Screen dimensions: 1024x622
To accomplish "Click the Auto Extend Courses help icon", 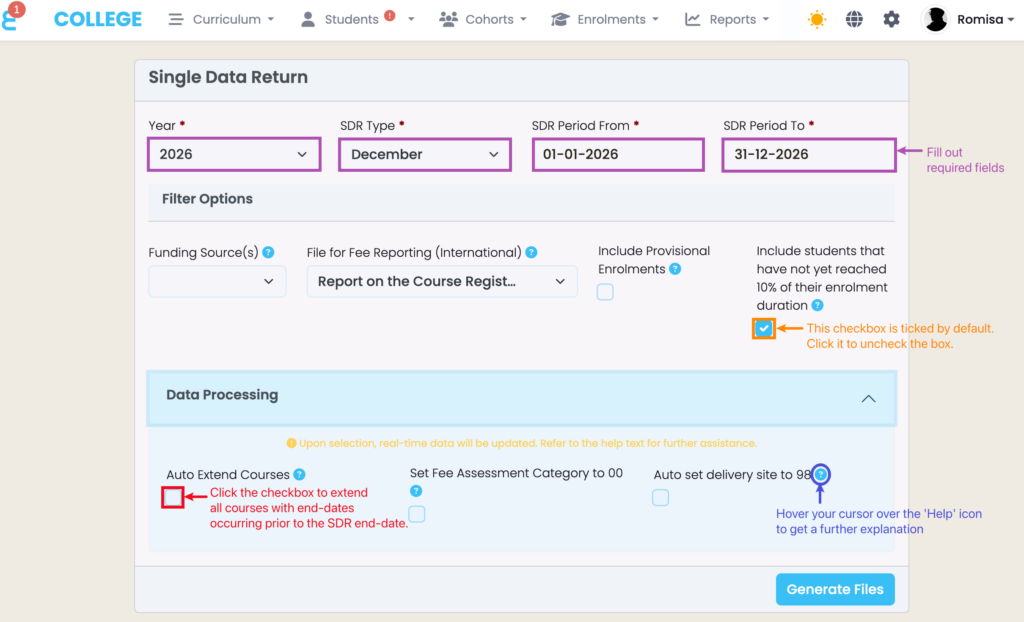I will (x=299, y=475).
